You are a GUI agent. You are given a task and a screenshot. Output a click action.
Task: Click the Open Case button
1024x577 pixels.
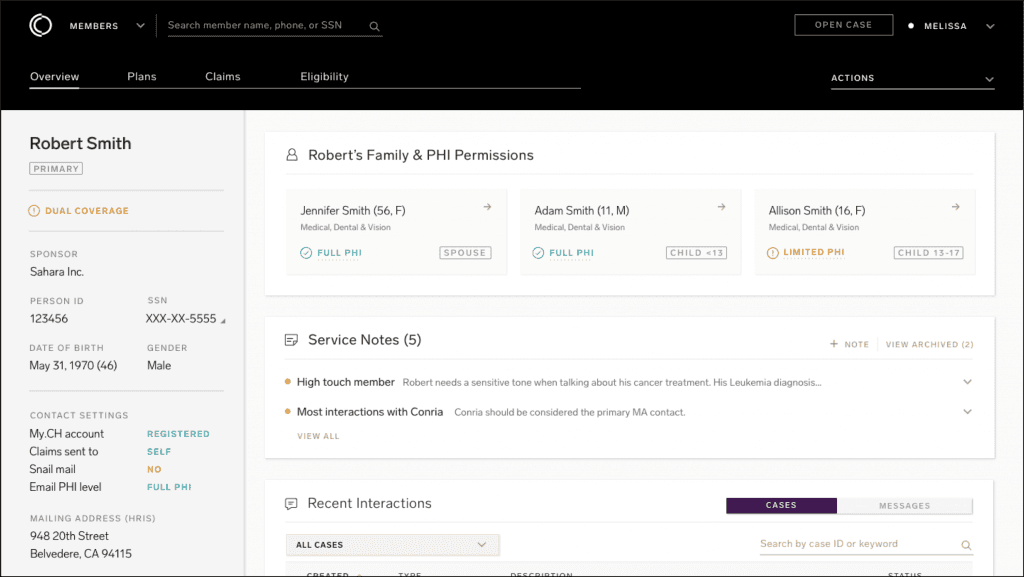(843, 24)
